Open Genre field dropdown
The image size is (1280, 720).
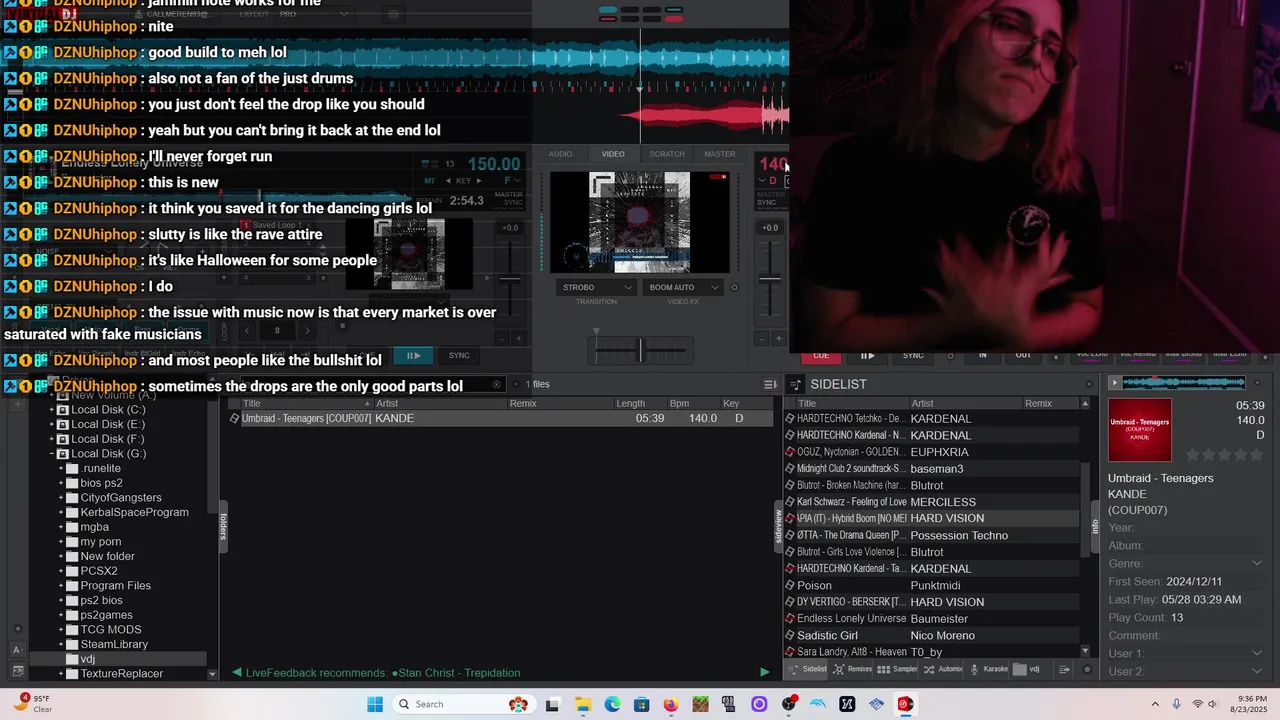pos(1257,563)
